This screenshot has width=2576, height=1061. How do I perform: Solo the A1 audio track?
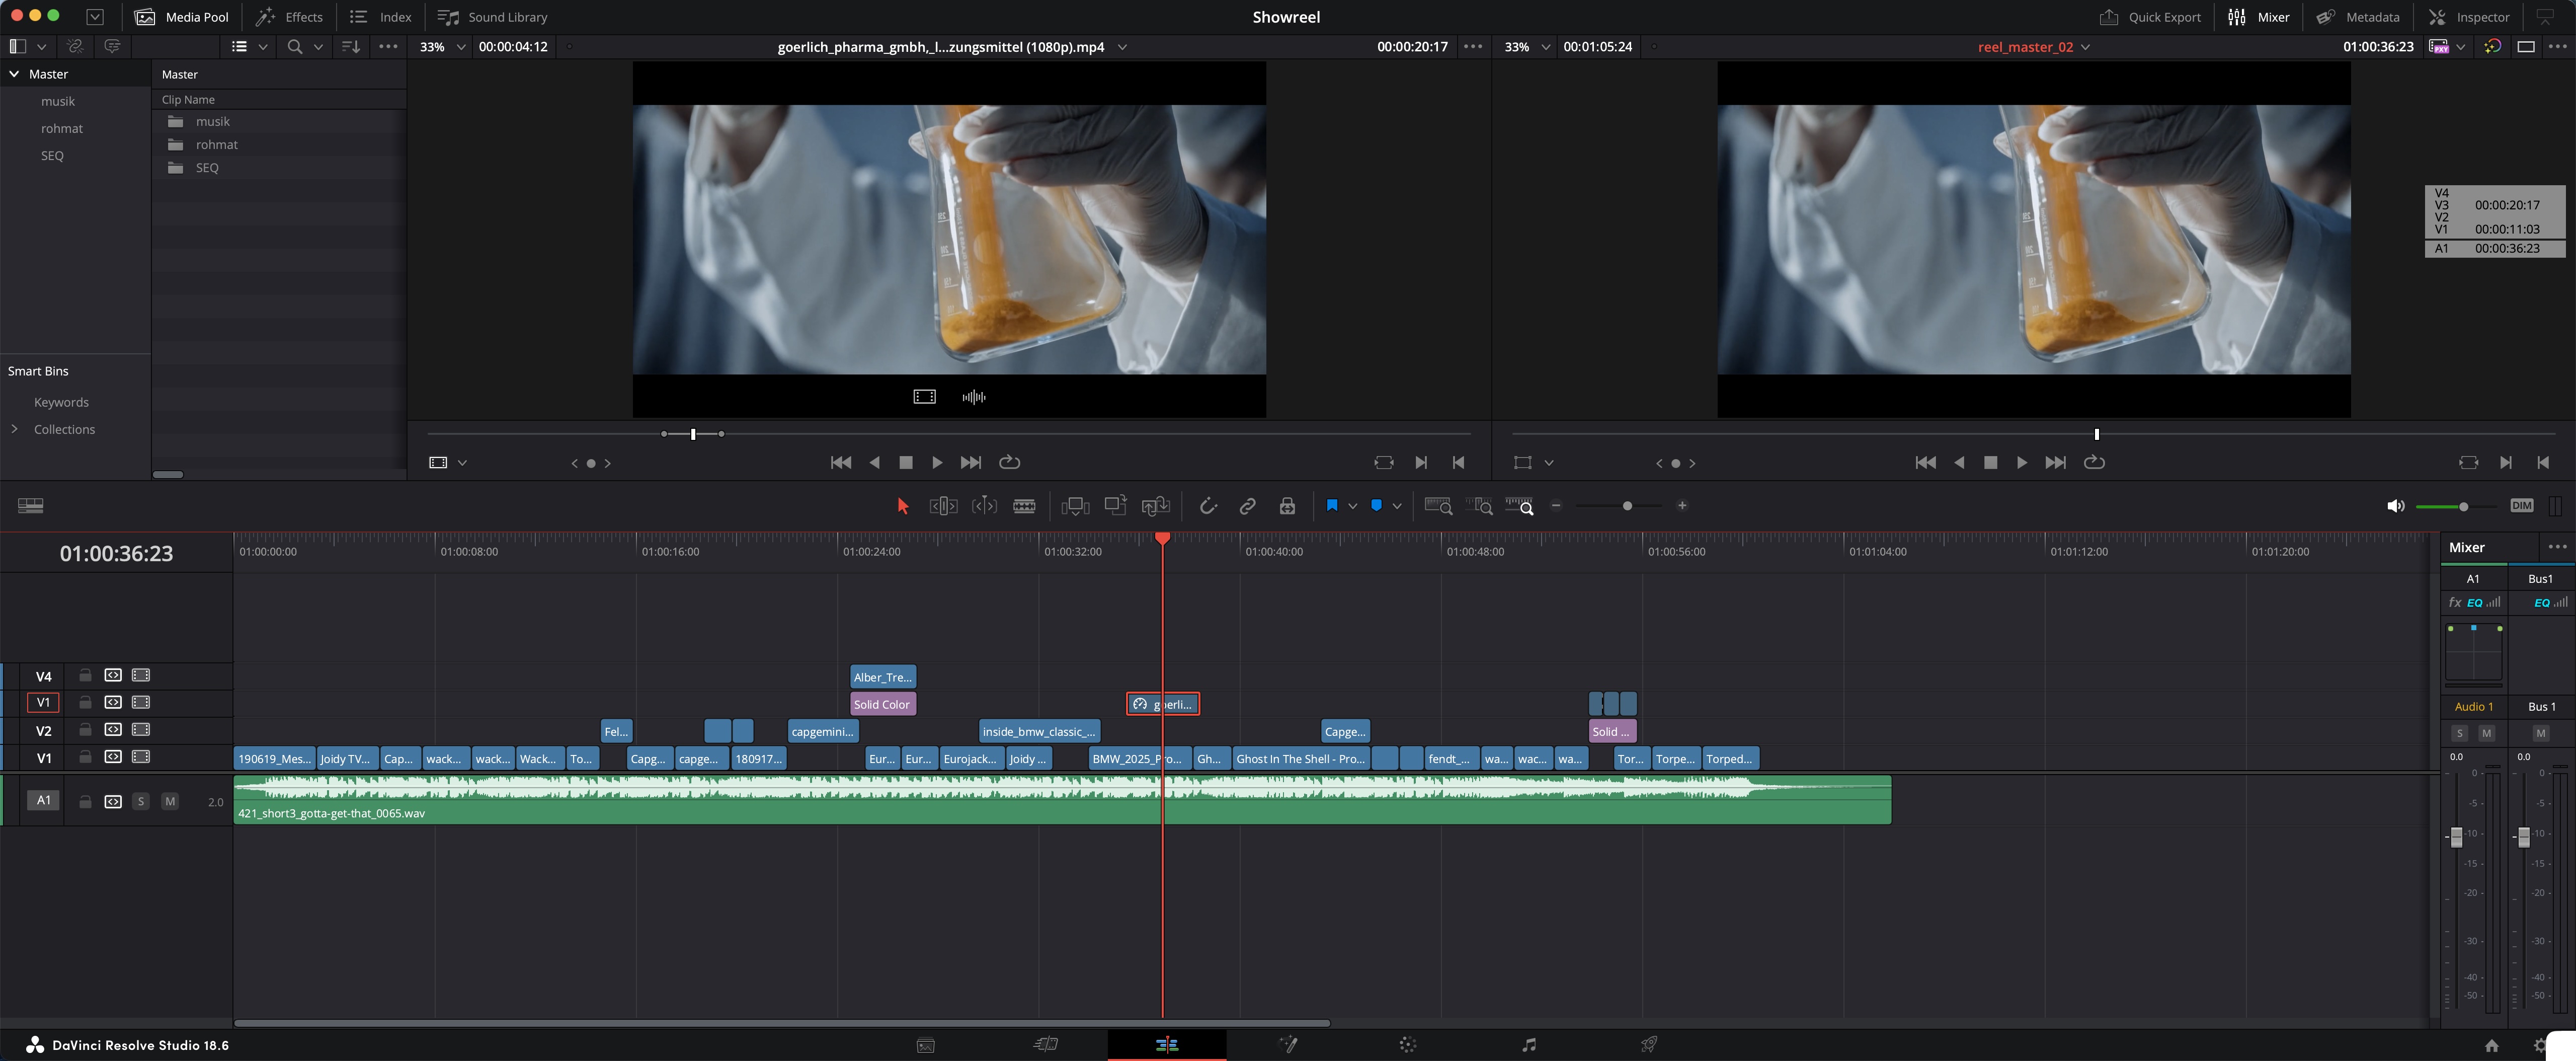[x=141, y=801]
